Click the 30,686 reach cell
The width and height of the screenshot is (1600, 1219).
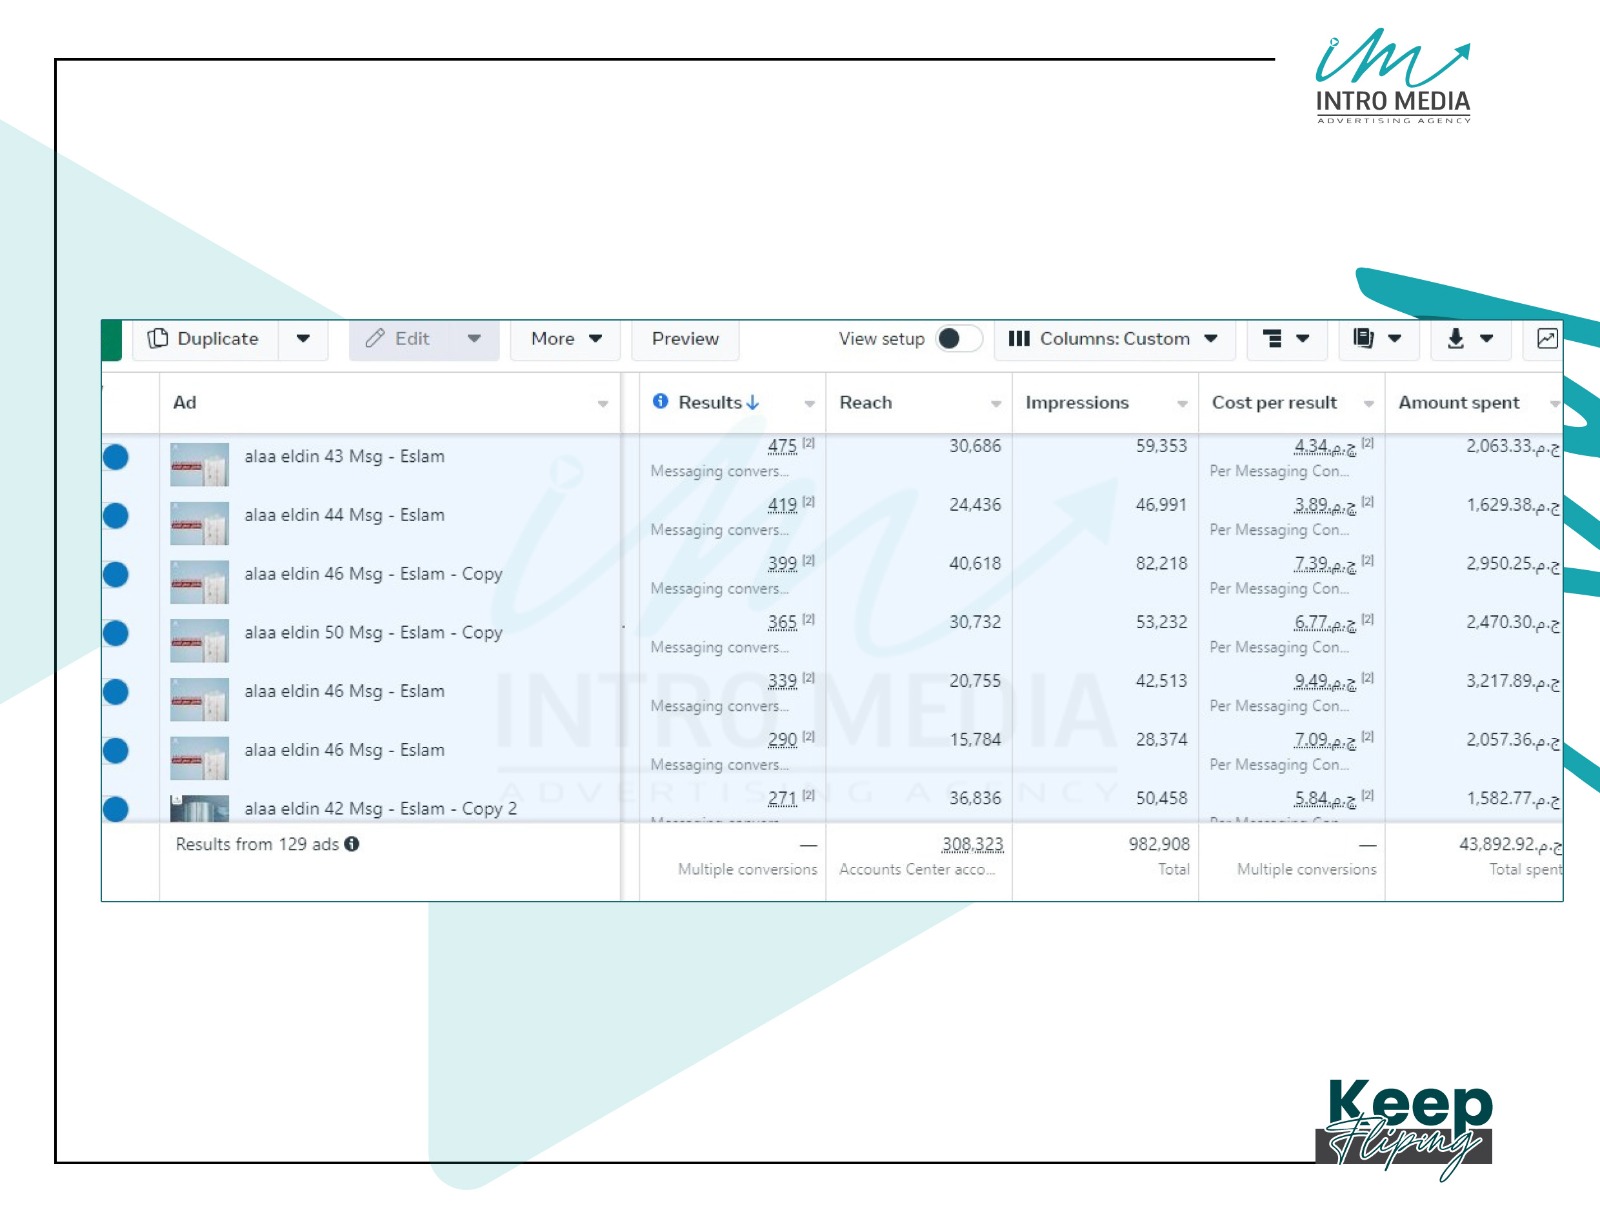975,446
